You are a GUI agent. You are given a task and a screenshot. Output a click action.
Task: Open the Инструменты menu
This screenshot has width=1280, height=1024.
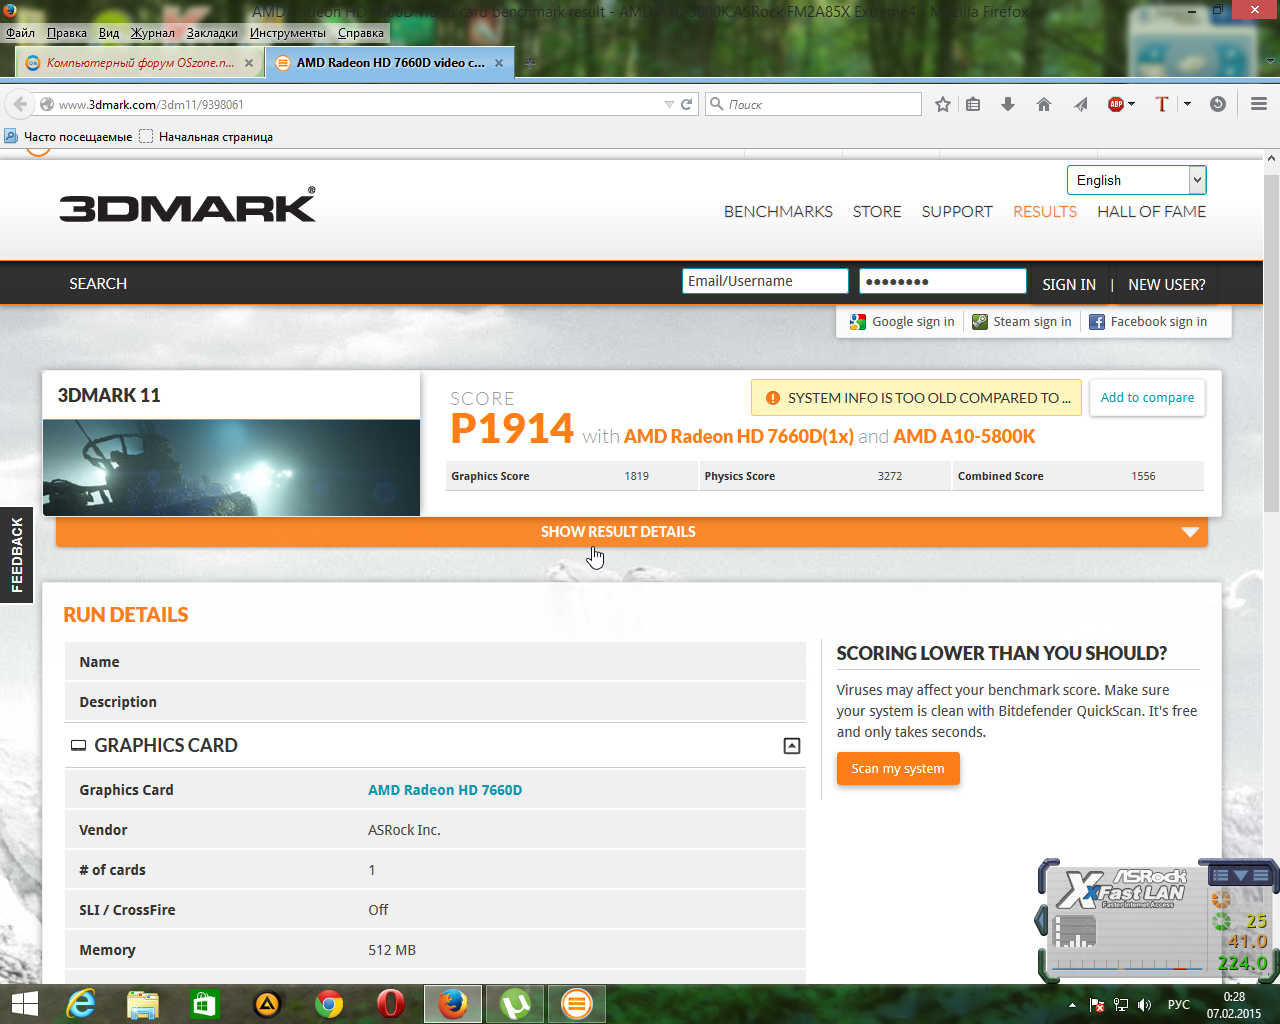click(288, 33)
